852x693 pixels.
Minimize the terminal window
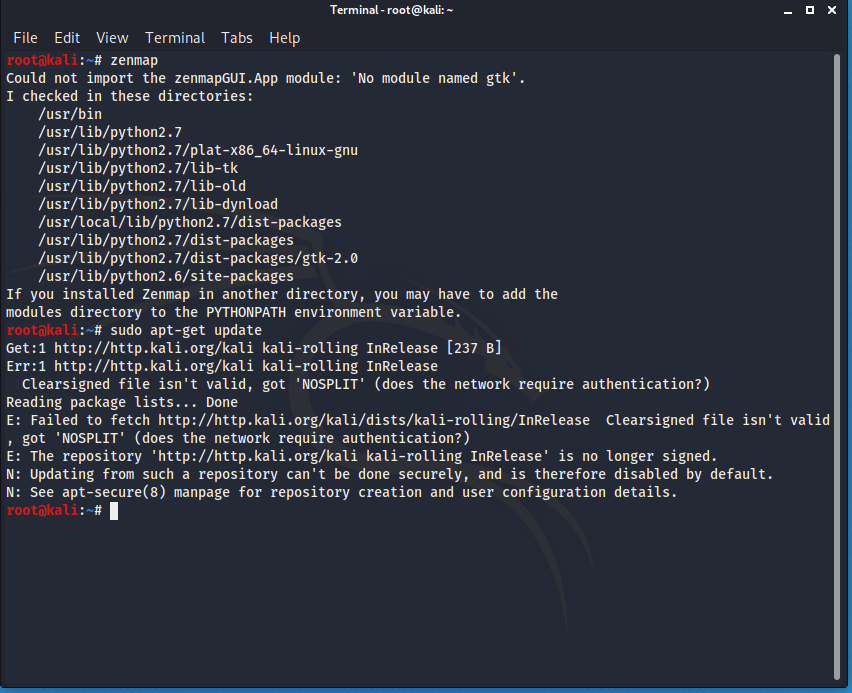click(787, 10)
